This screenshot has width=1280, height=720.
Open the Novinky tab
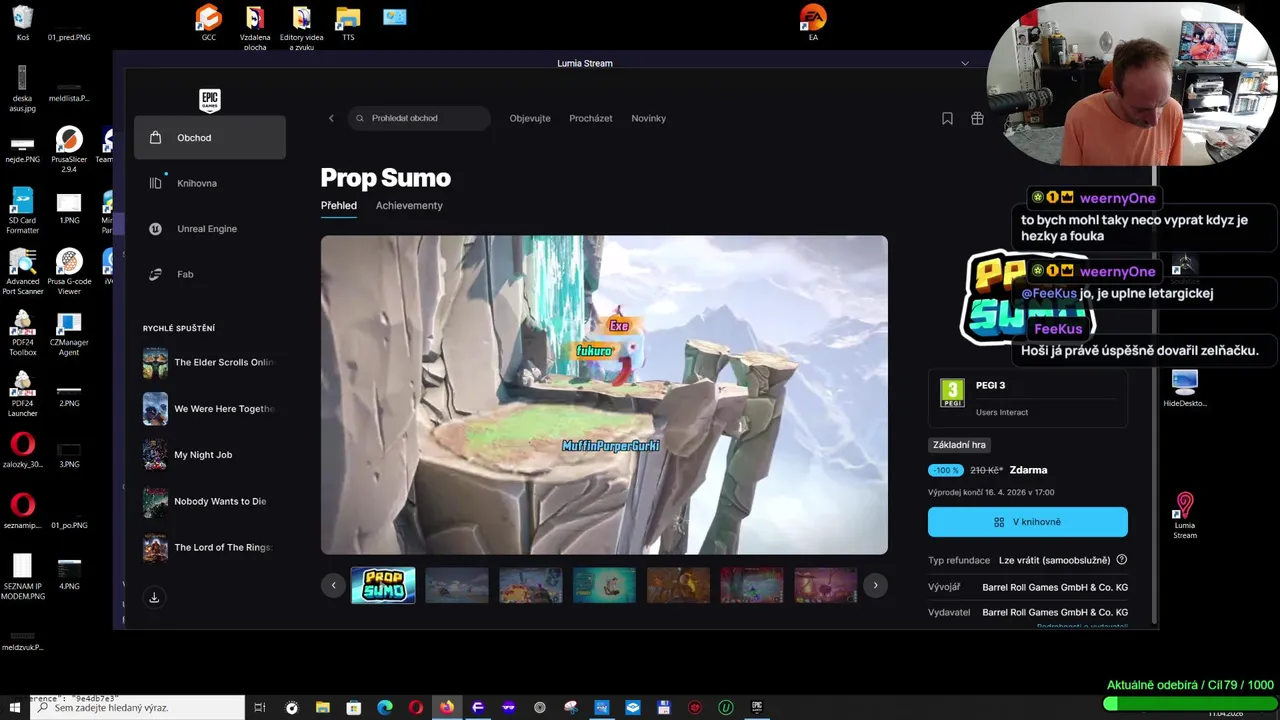click(648, 118)
